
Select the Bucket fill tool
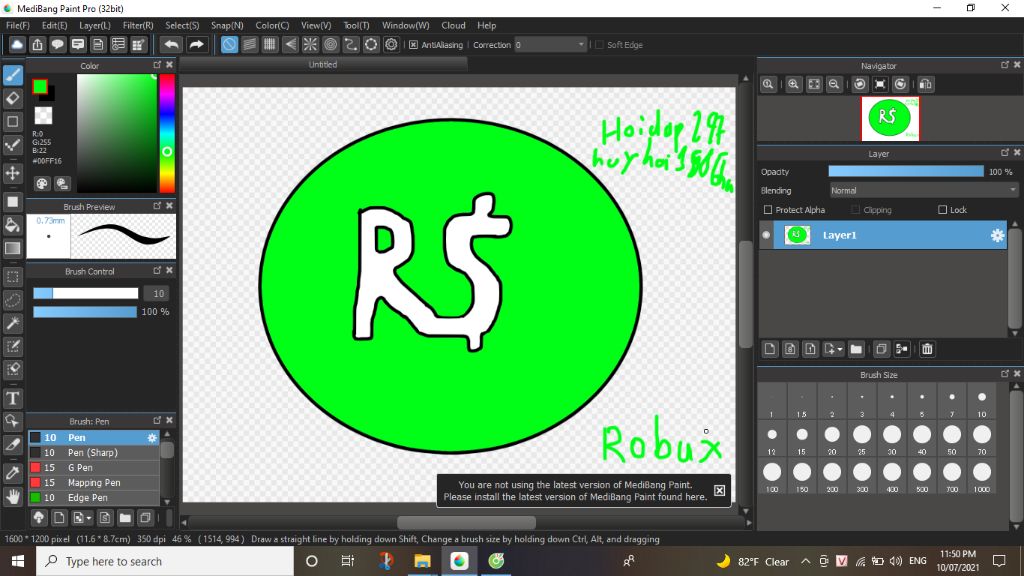(x=12, y=225)
